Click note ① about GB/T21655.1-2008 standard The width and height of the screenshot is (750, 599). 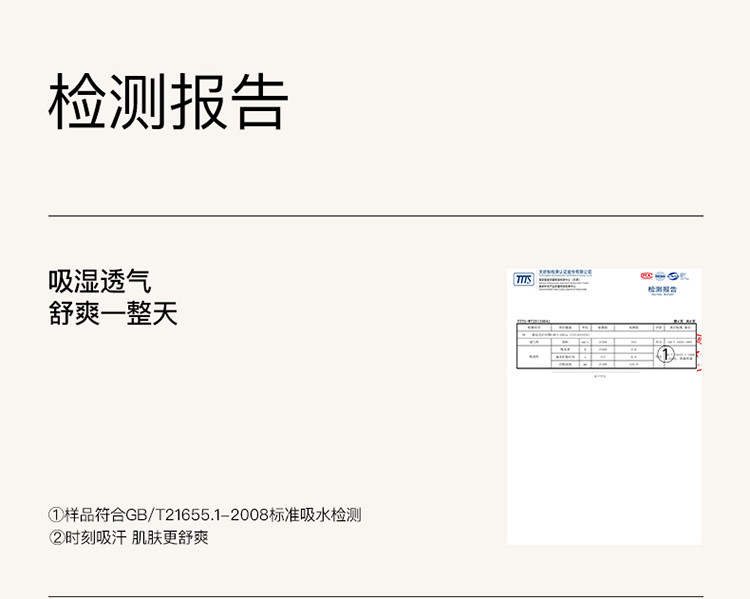click(x=205, y=515)
